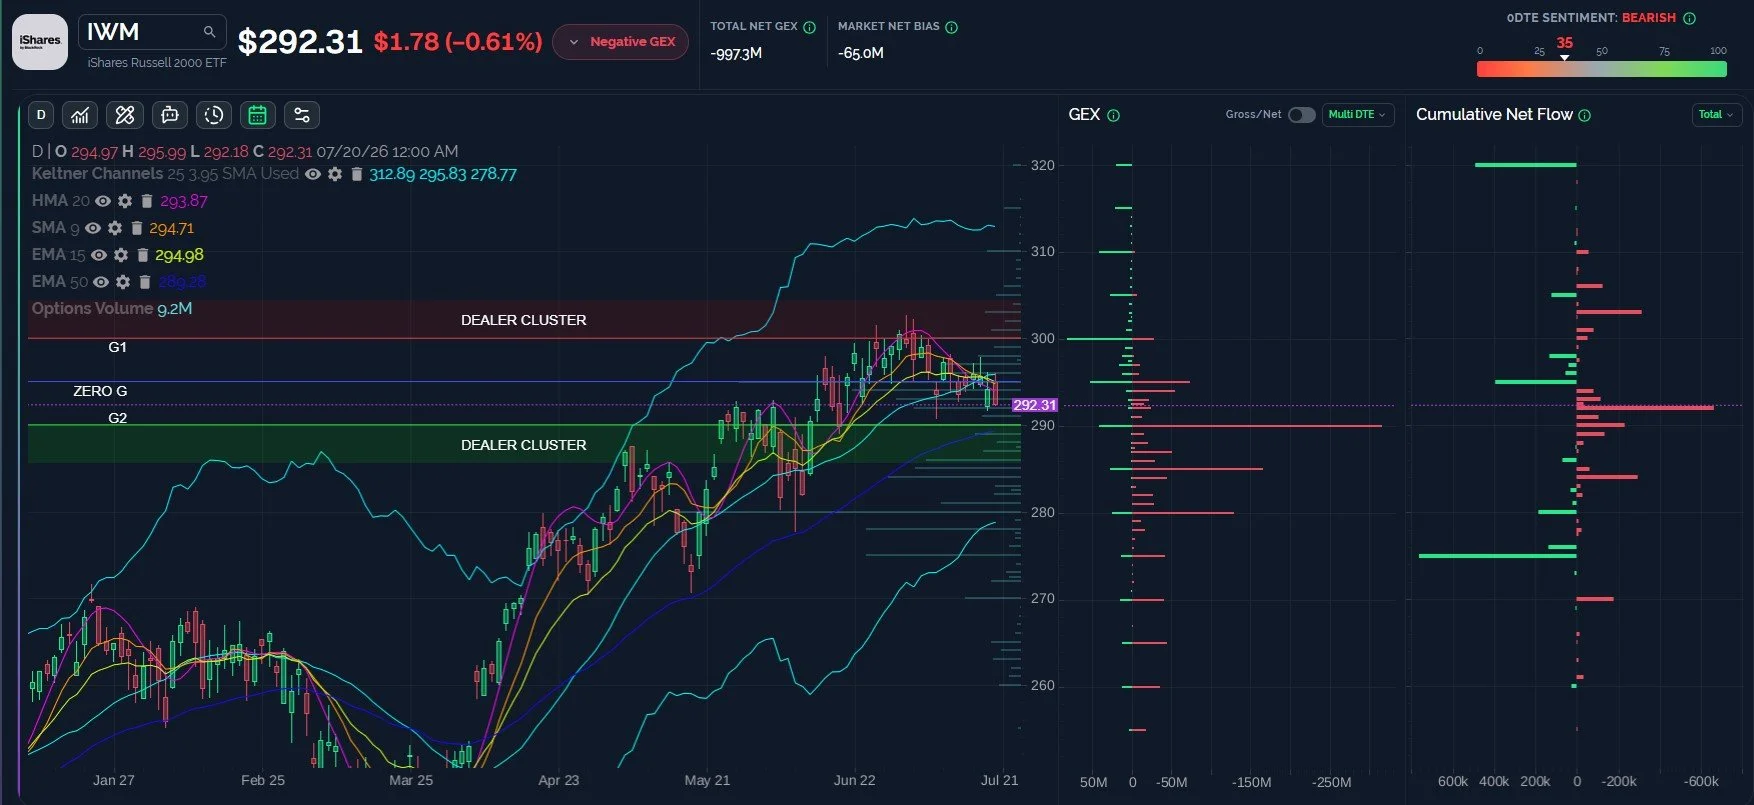Click the search magnifier in ticker box
Viewport: 1754px width, 805px height.
pyautogui.click(x=209, y=32)
